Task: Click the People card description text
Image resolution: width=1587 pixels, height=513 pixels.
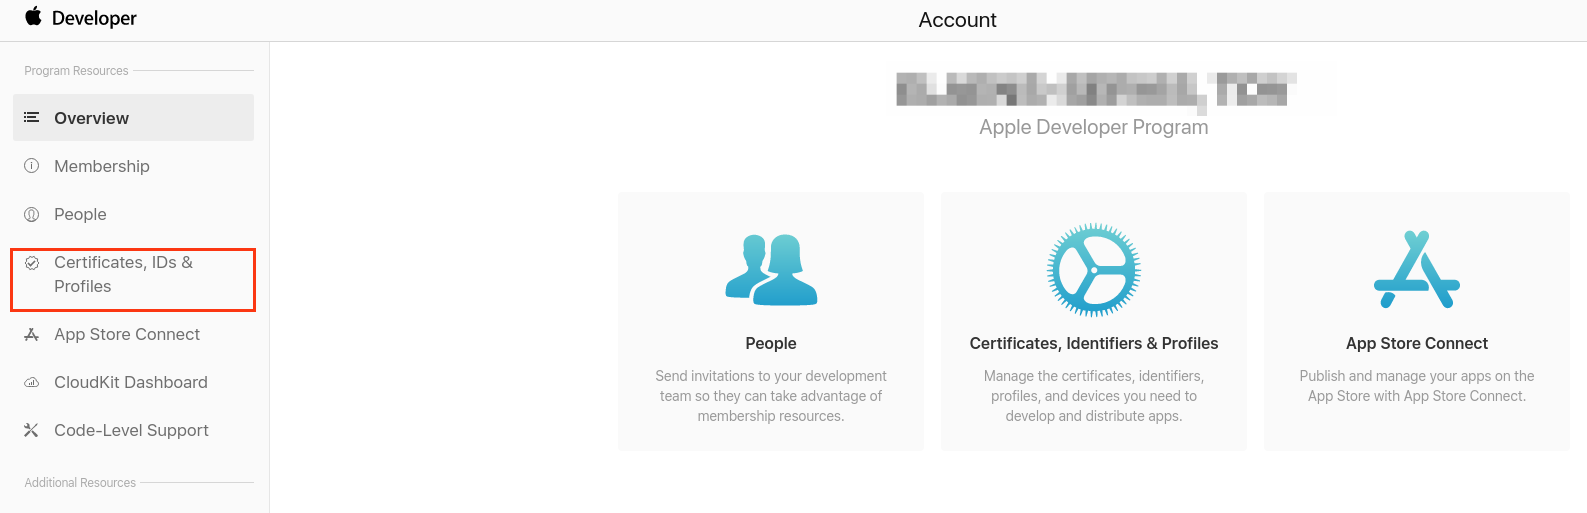Action: tap(771, 396)
